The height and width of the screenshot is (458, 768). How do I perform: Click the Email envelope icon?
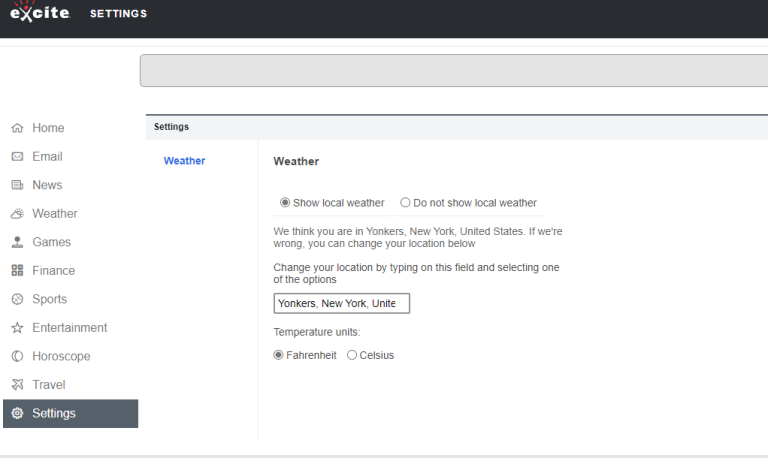[x=17, y=156]
